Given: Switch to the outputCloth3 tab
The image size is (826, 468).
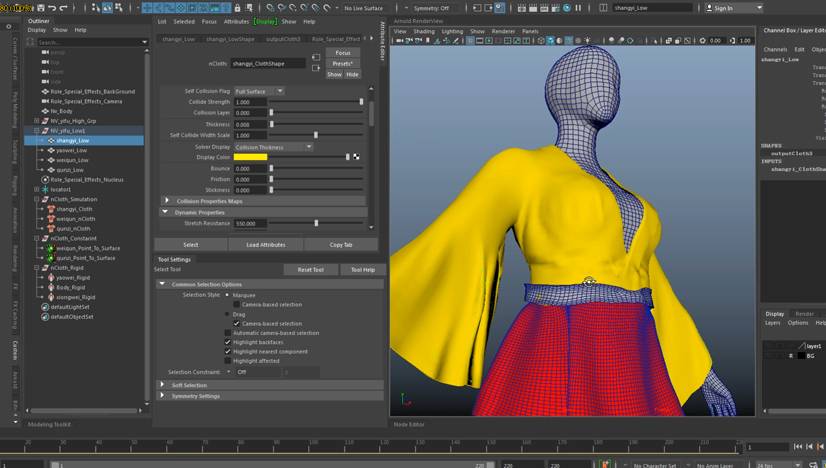Looking at the screenshot, I should (283, 39).
